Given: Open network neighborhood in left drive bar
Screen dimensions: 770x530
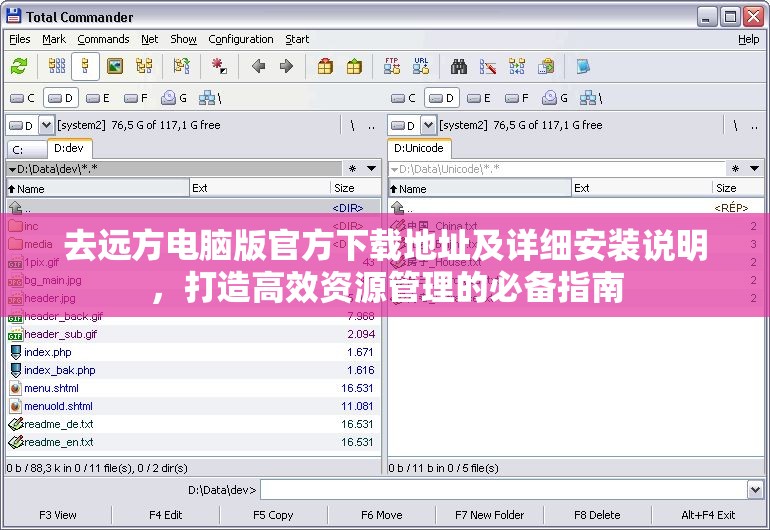Looking at the screenshot, I should [x=210, y=98].
